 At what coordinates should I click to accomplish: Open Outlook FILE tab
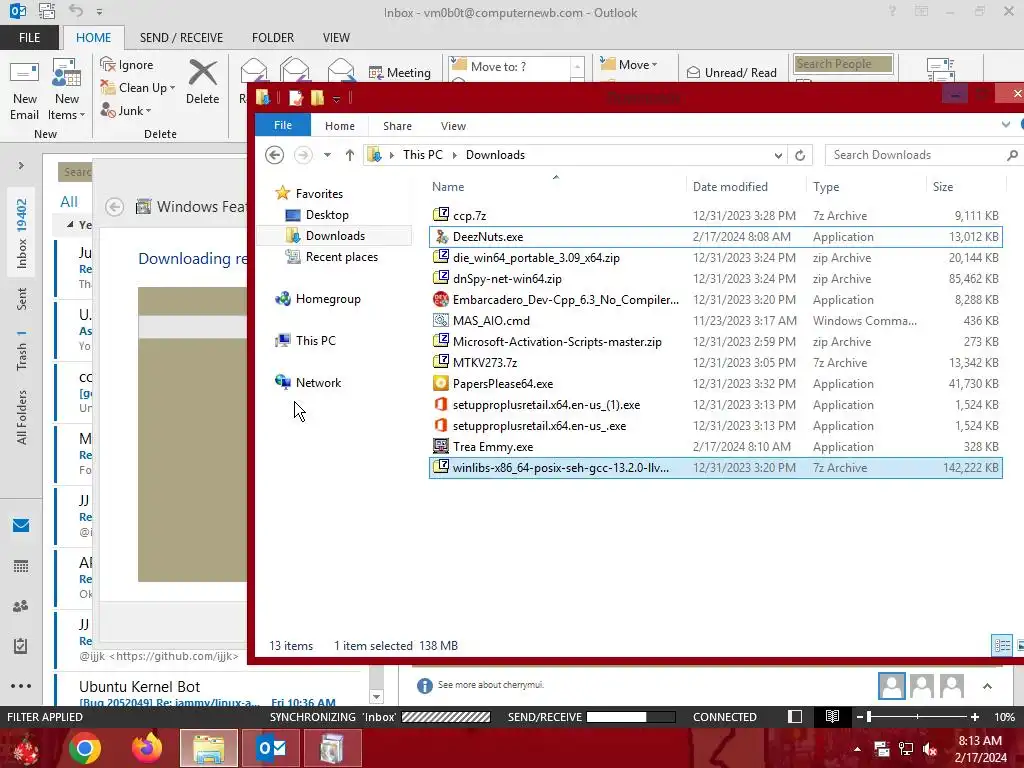(x=29, y=37)
